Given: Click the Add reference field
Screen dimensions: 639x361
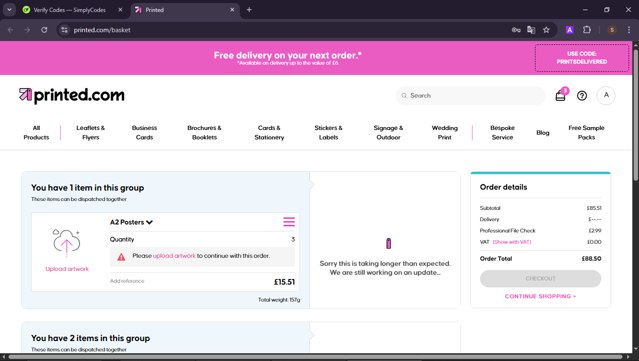Looking at the screenshot, I should tap(127, 281).
